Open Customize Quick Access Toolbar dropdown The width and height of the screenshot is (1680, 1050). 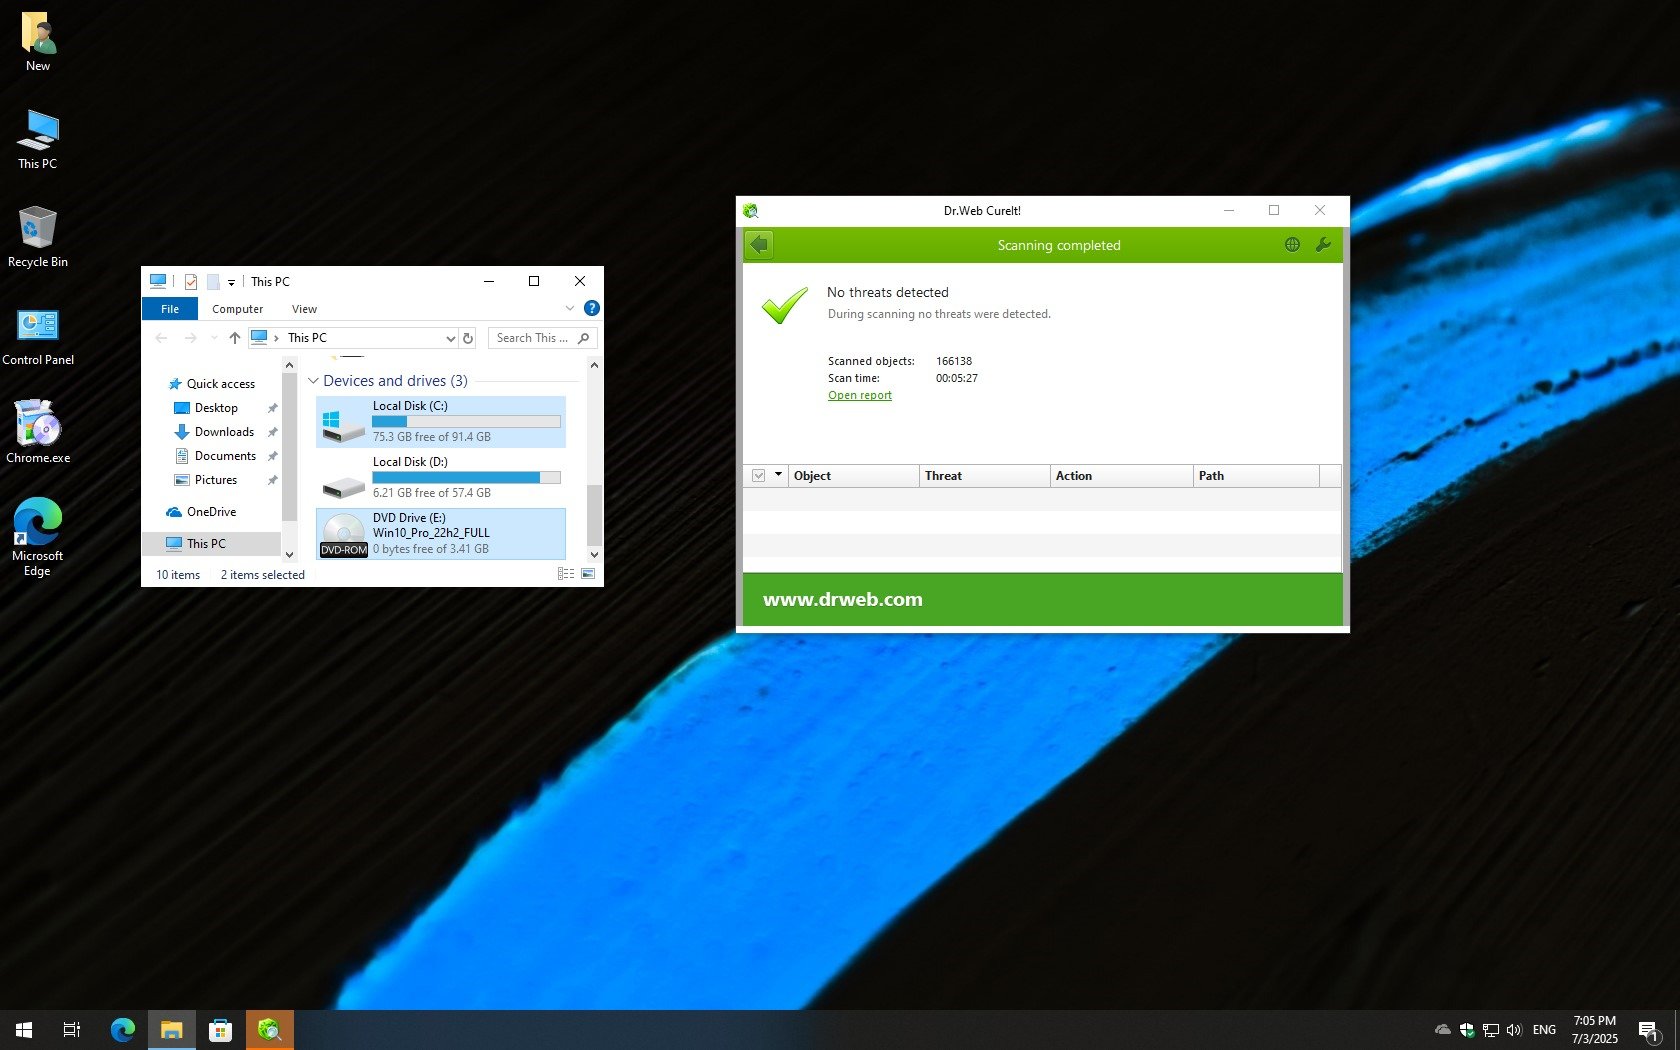pos(231,282)
